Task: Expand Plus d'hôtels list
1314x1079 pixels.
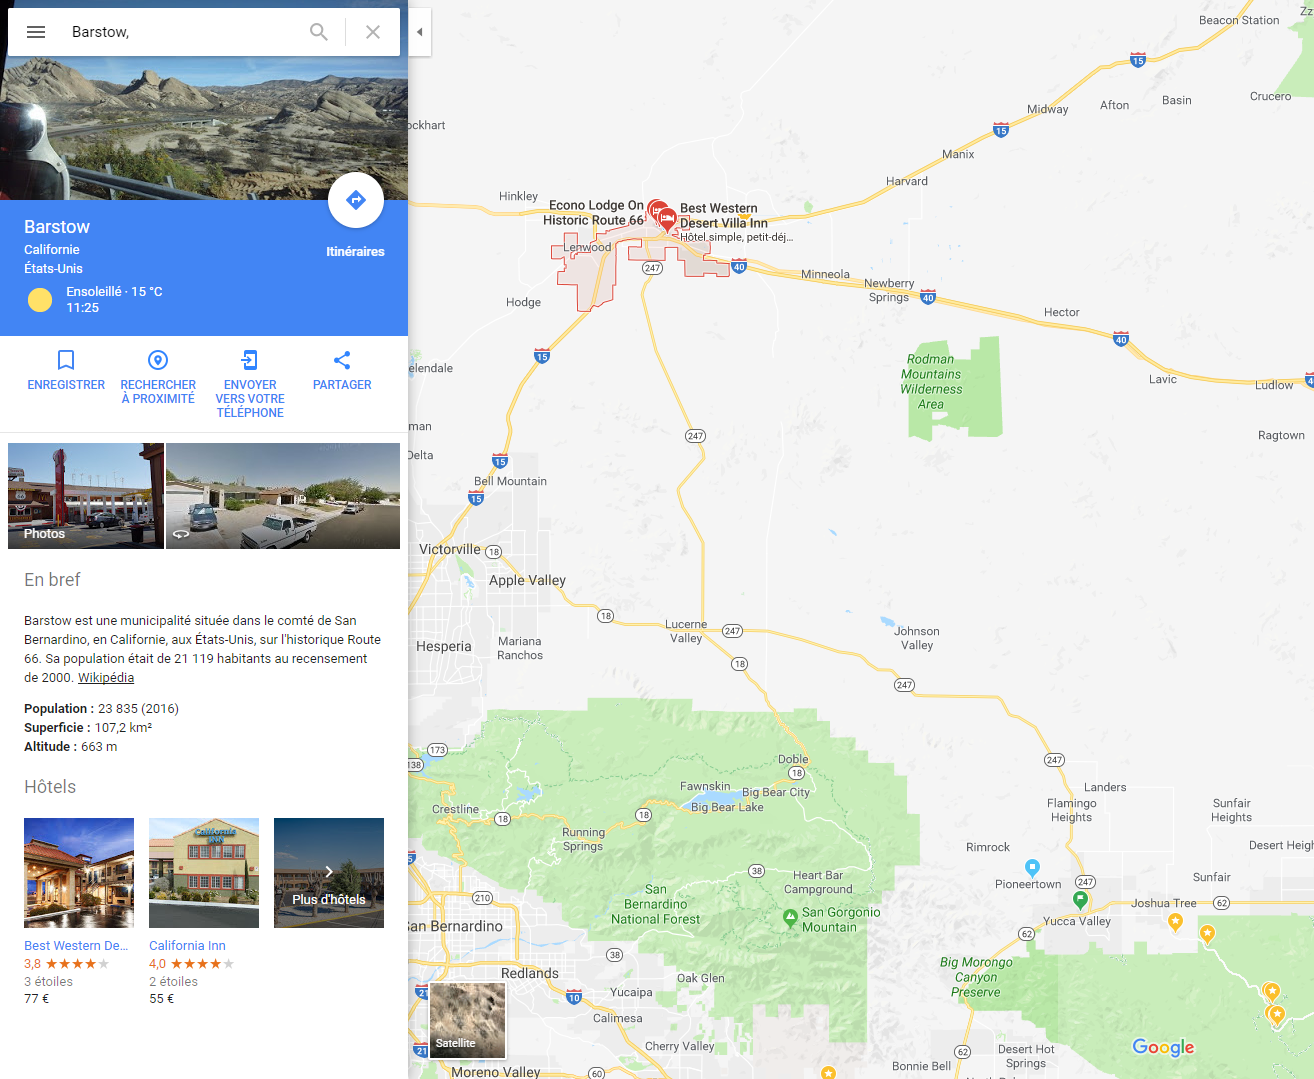Action: (x=329, y=873)
